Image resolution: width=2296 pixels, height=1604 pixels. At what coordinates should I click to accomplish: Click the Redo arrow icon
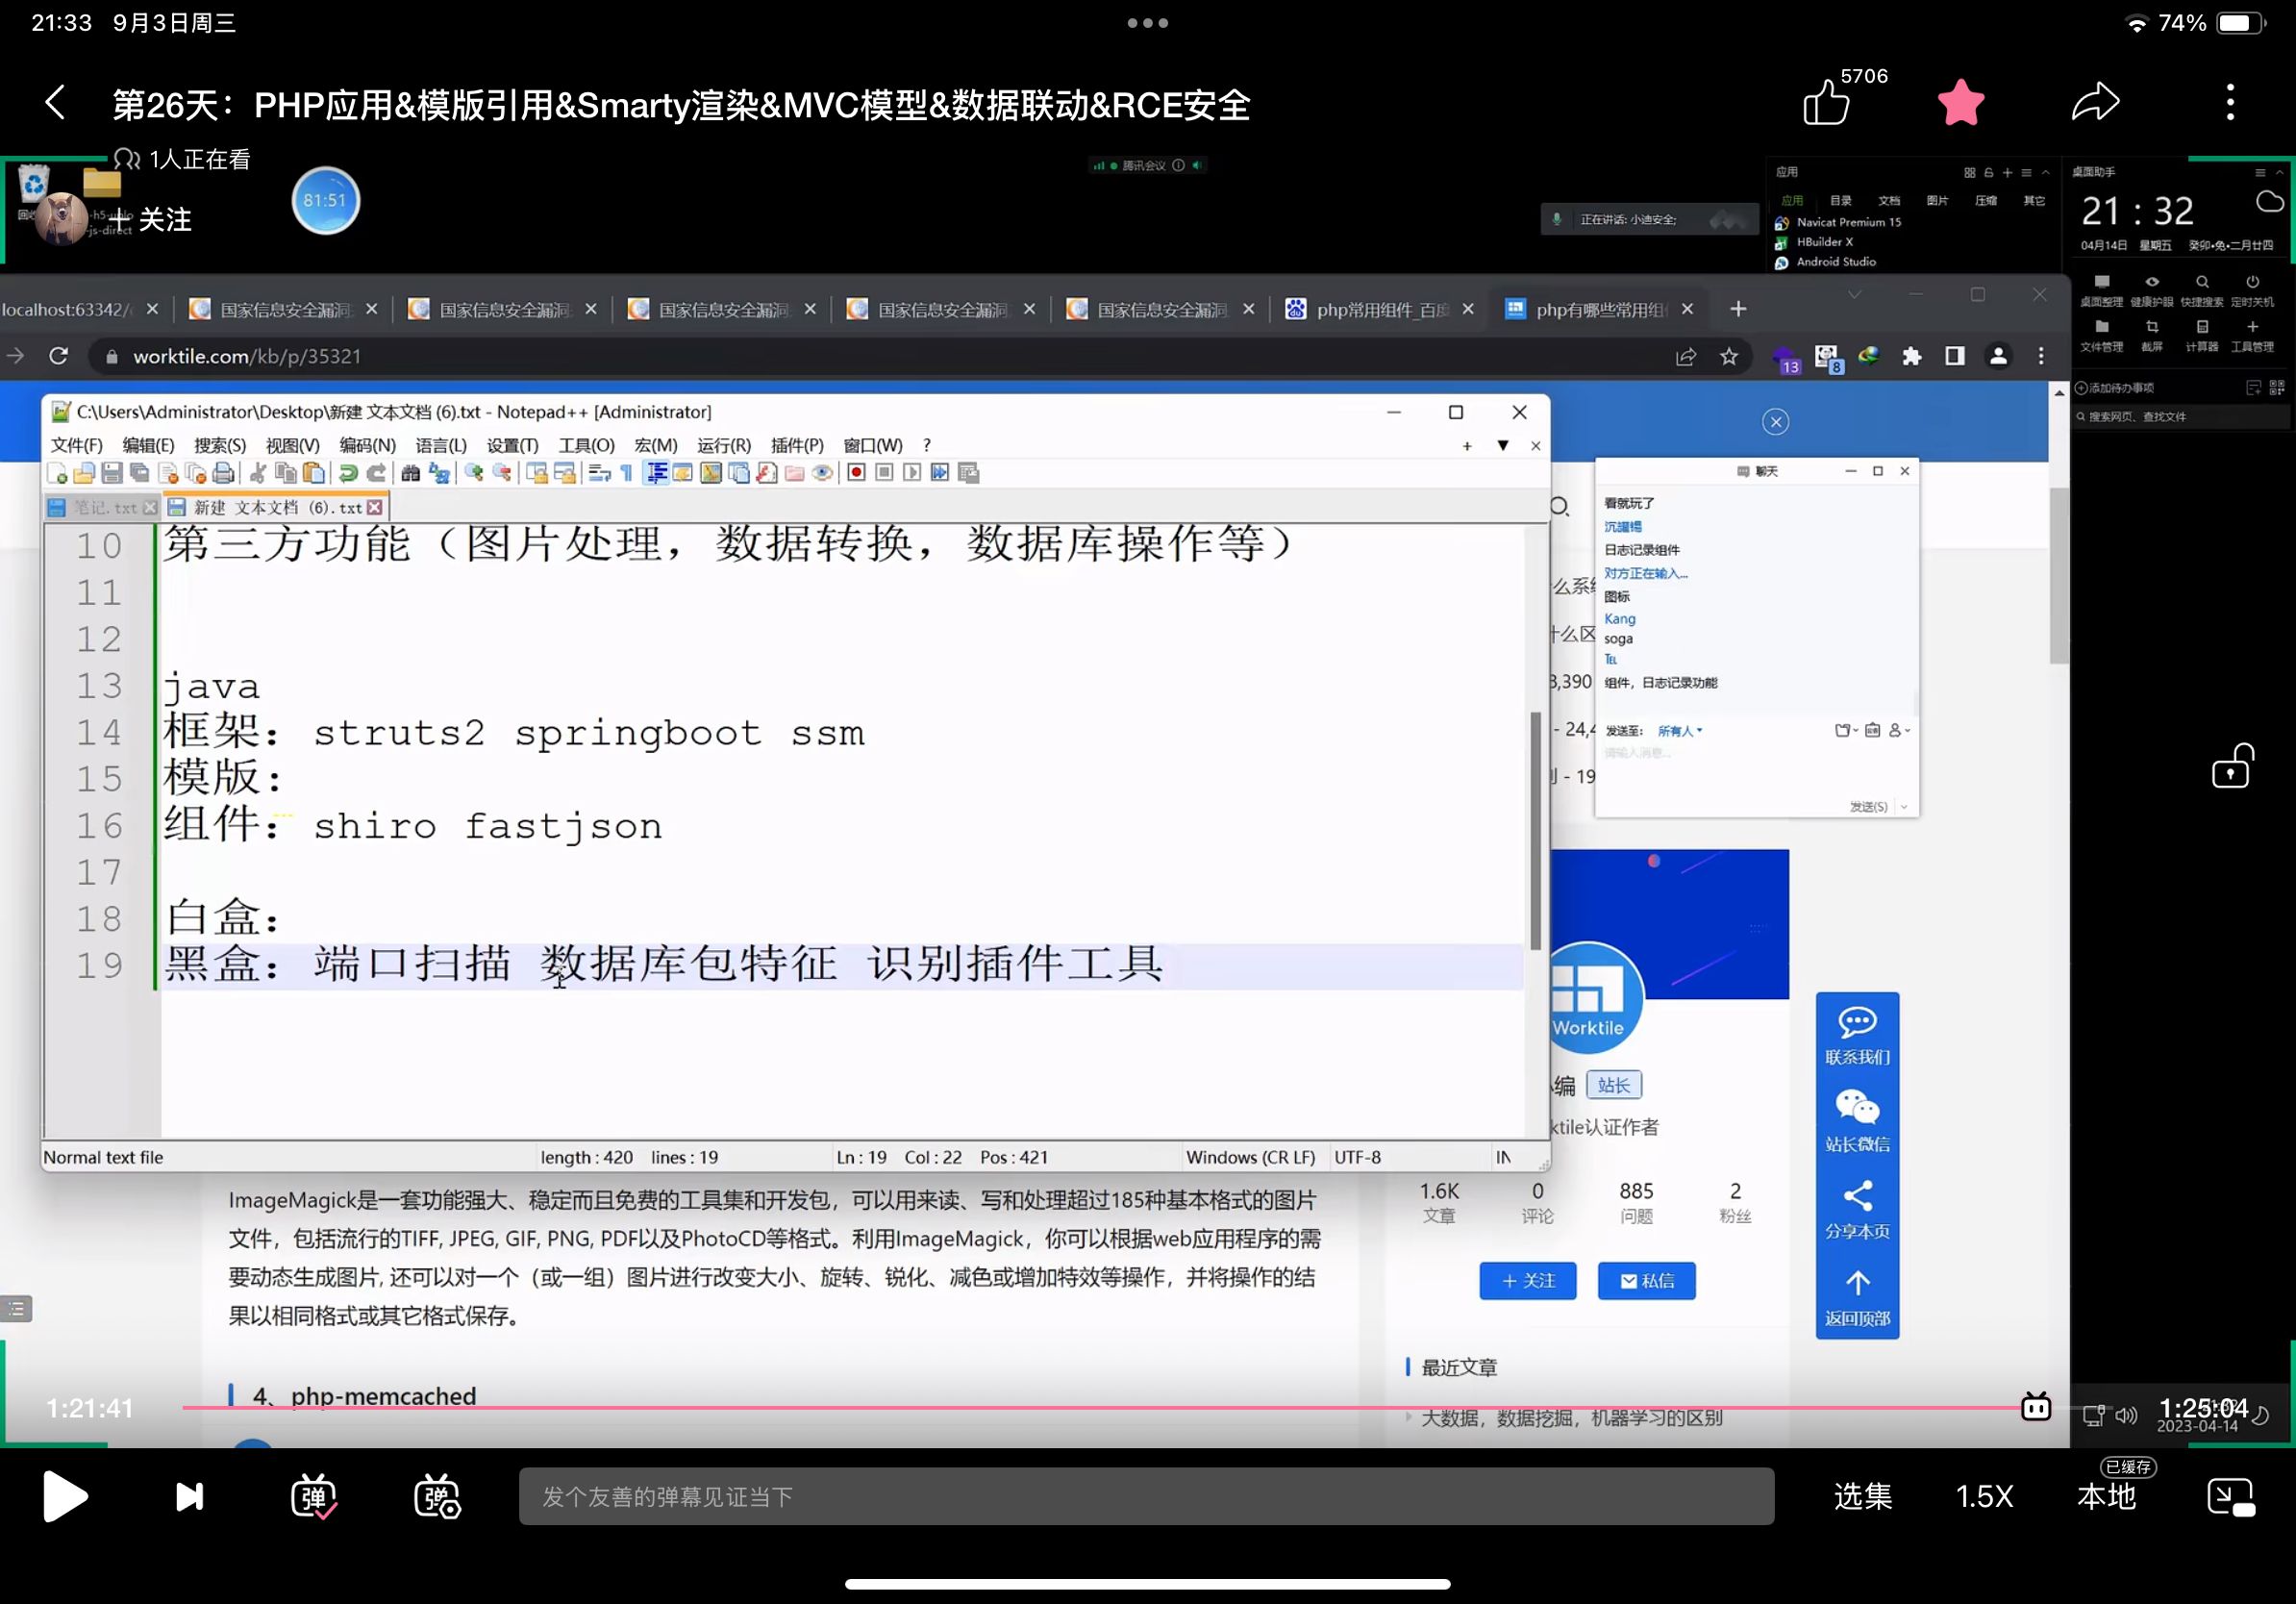(x=376, y=473)
